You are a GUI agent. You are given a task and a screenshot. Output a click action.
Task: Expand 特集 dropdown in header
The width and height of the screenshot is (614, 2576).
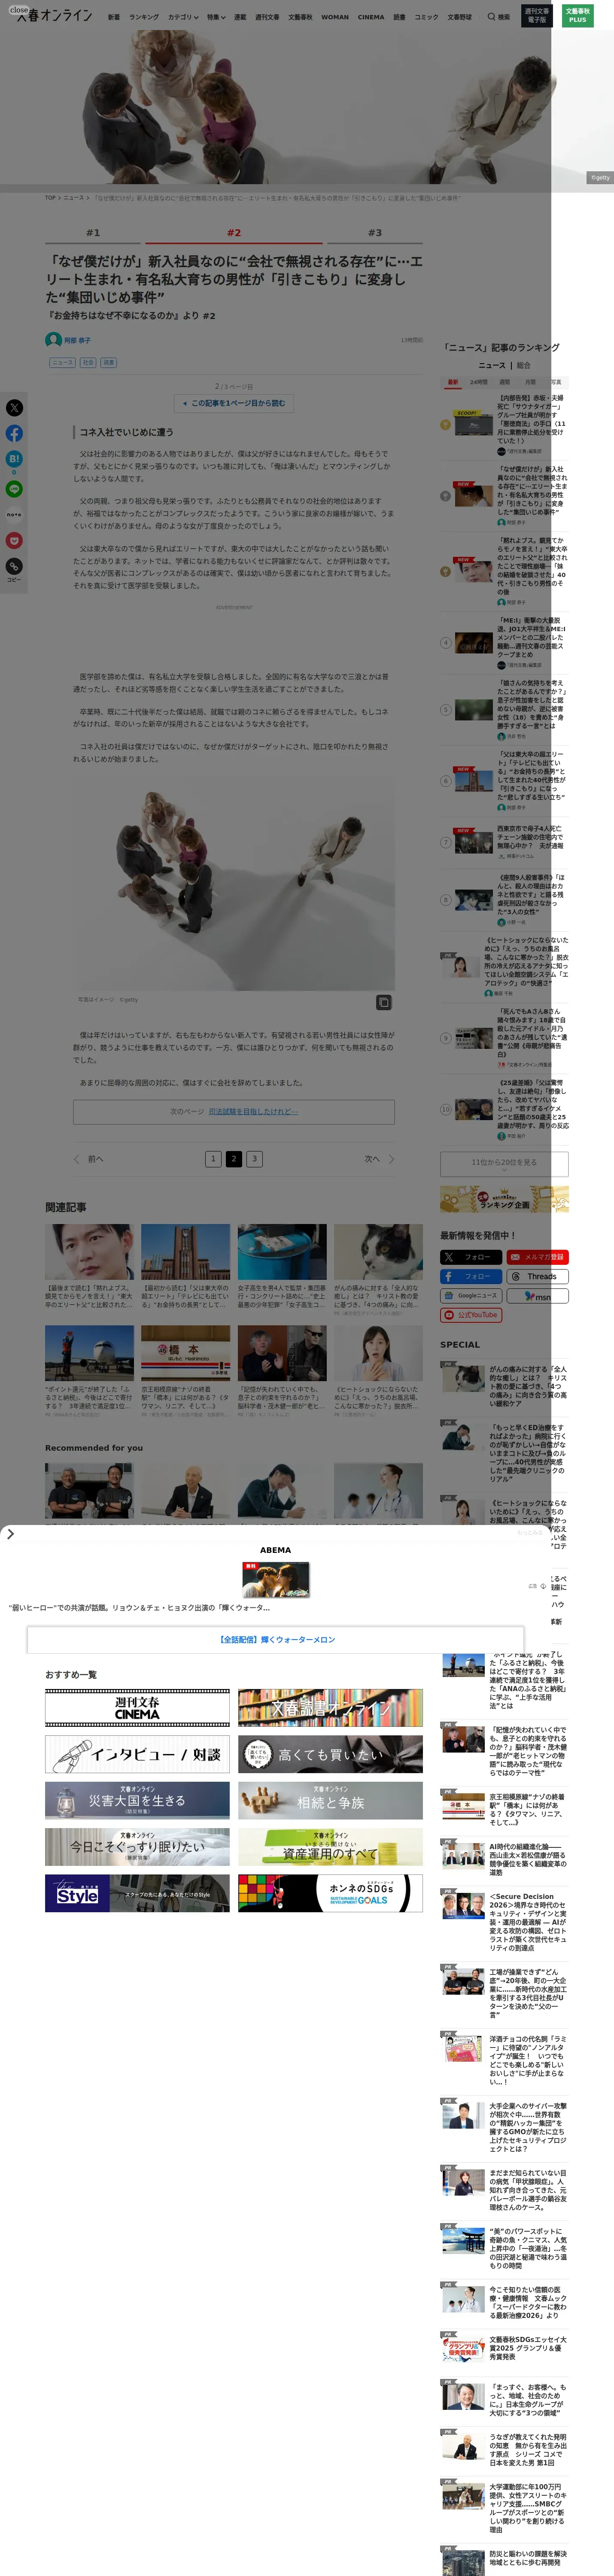click(216, 17)
